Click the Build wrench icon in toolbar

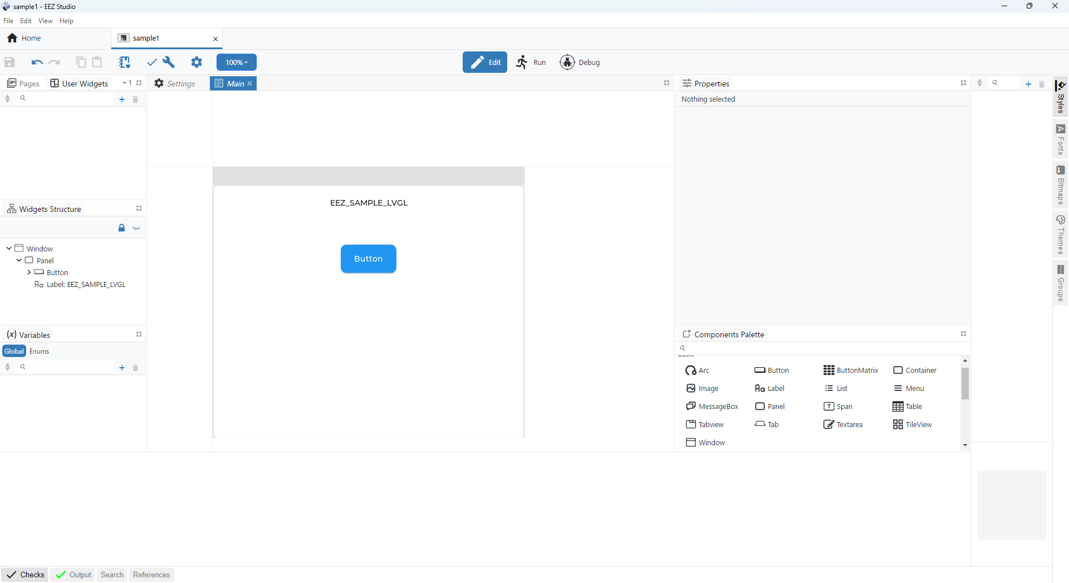point(169,62)
